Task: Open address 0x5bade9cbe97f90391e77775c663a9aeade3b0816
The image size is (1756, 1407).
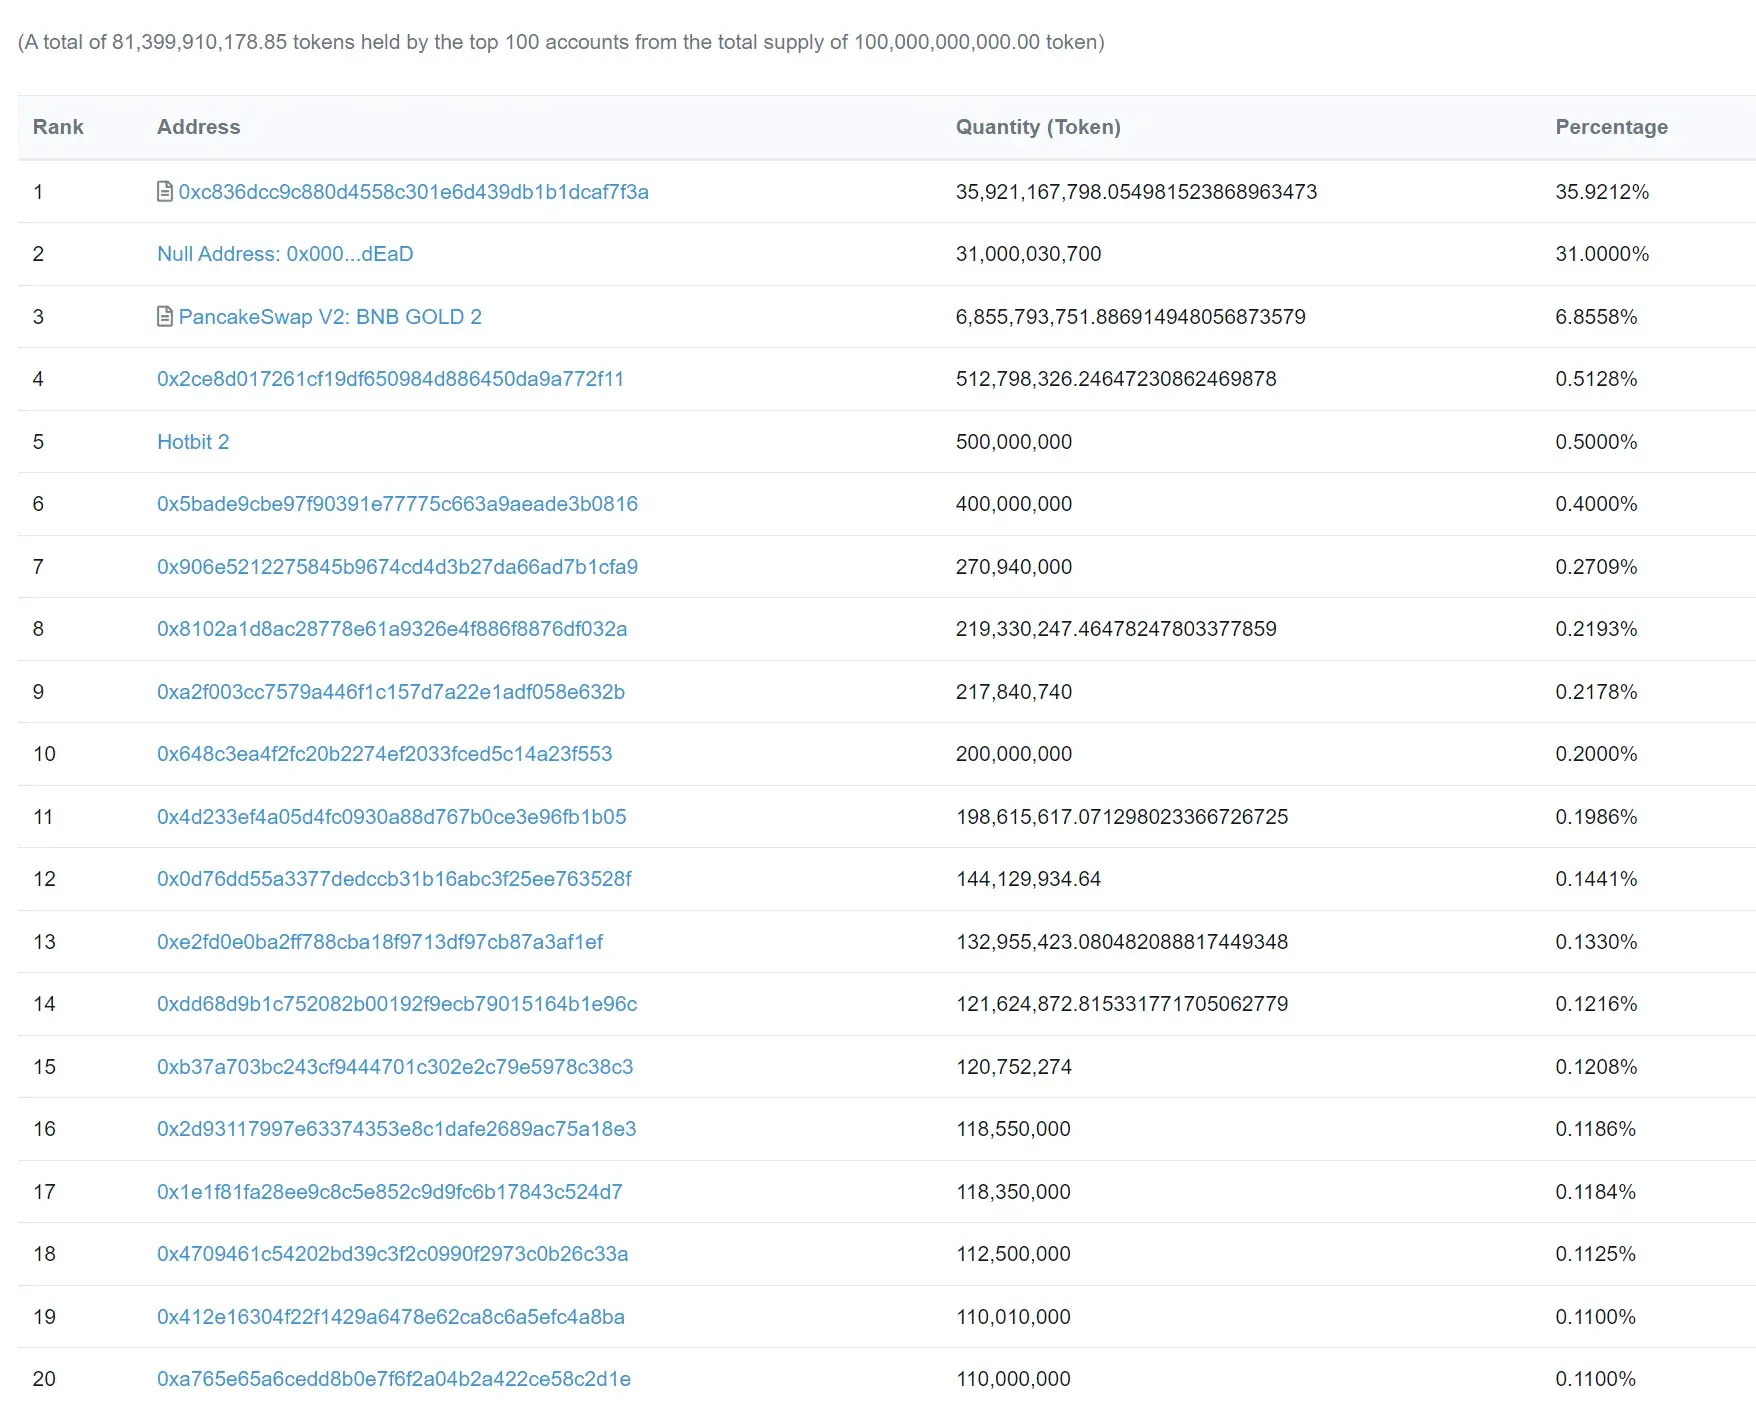Action: (397, 504)
